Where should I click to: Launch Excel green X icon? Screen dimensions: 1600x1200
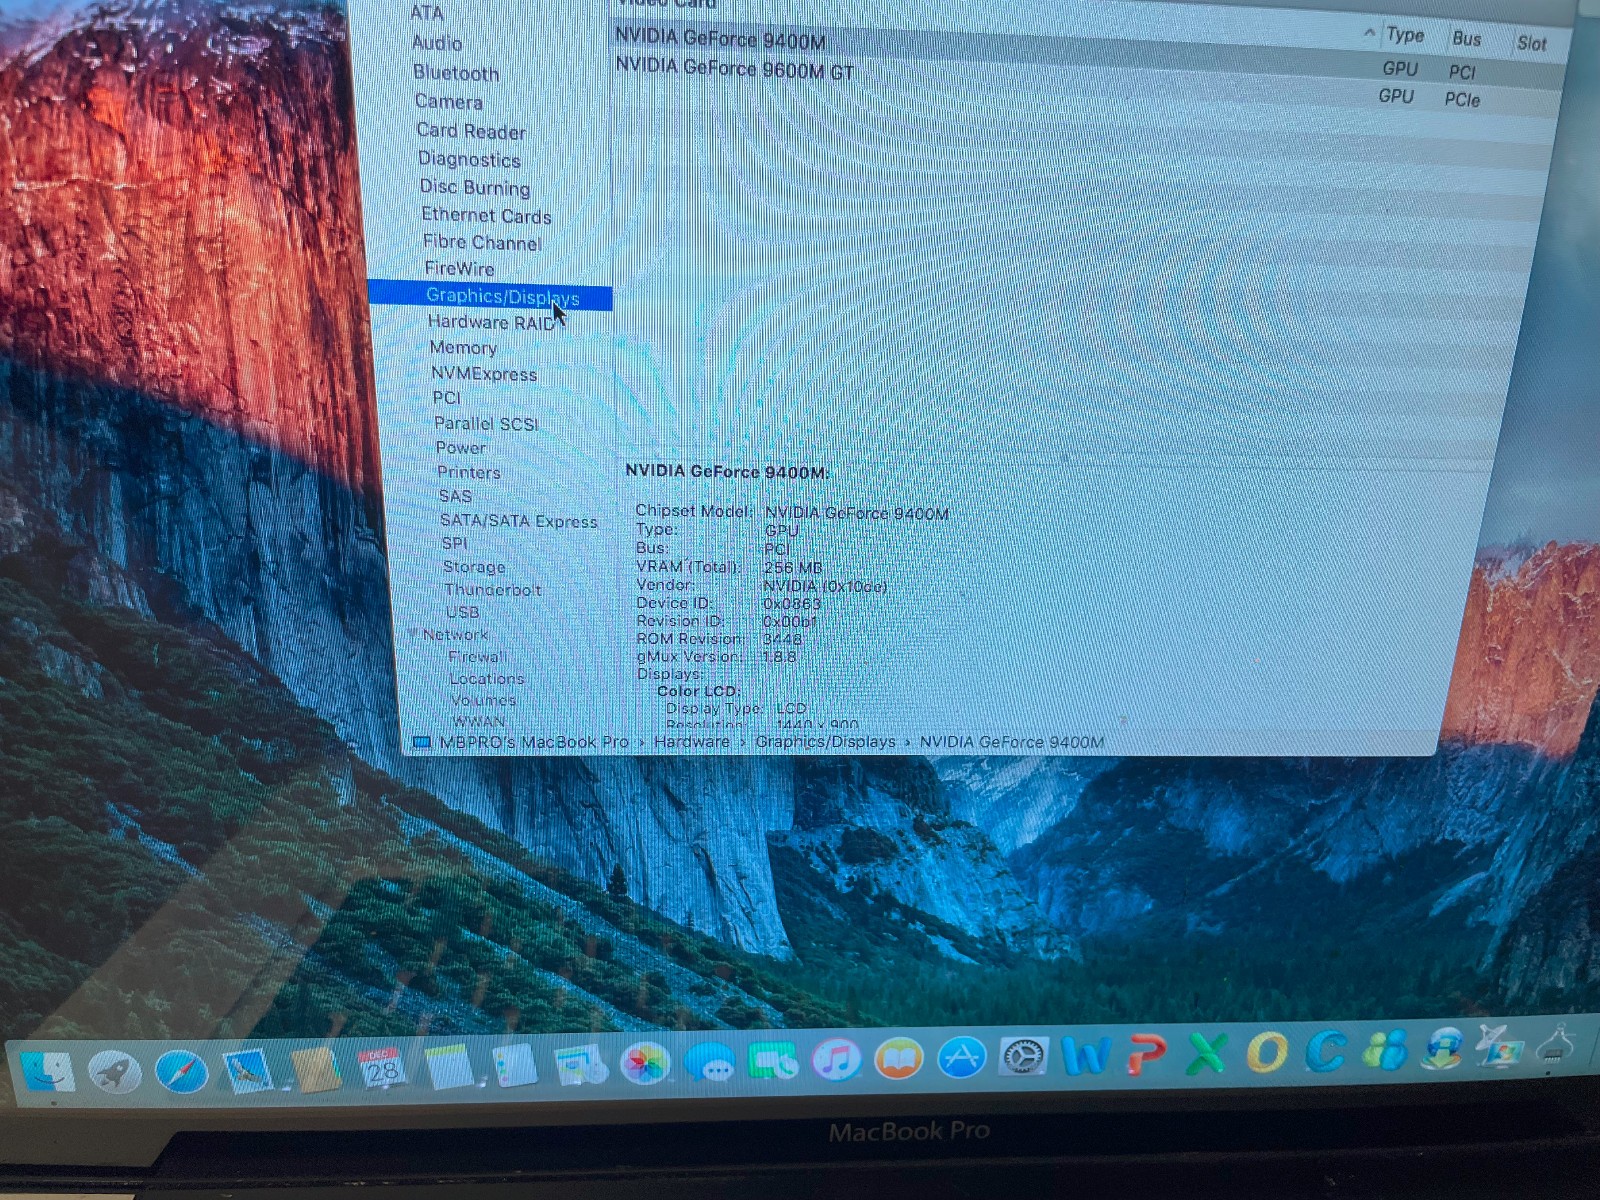pyautogui.click(x=1207, y=1053)
